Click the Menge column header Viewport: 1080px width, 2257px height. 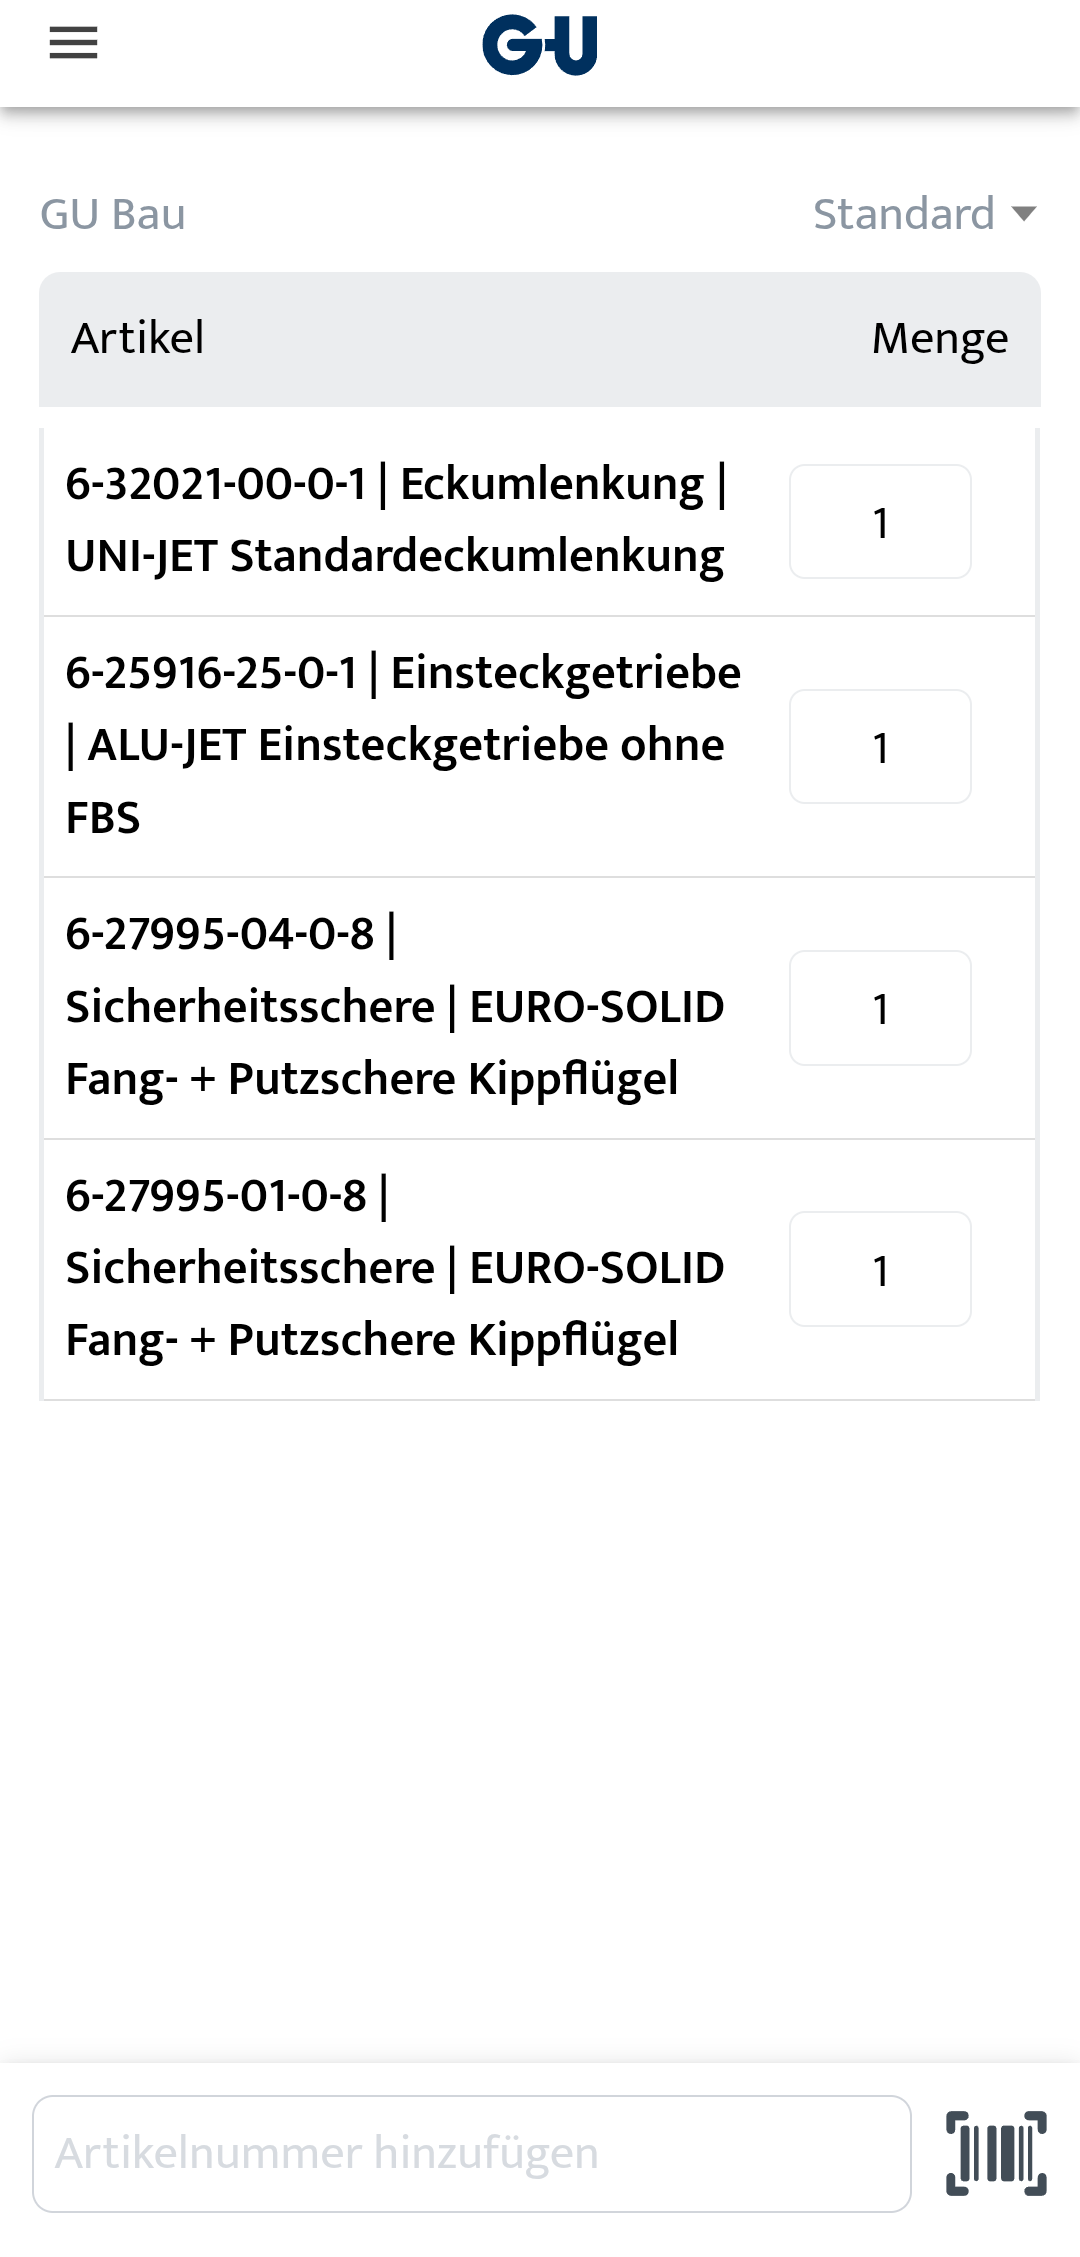939,338
